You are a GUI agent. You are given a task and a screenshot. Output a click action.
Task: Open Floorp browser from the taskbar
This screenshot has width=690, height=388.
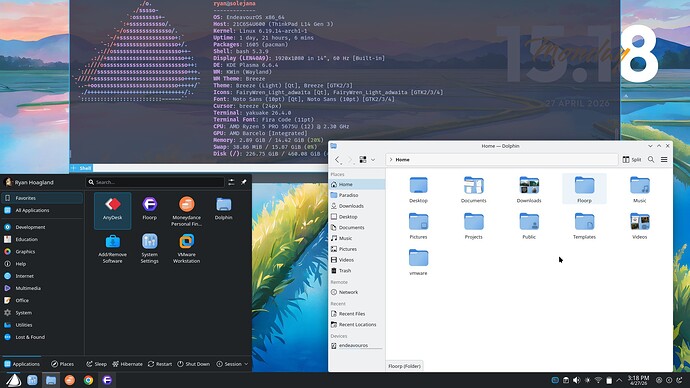pyautogui.click(x=107, y=380)
